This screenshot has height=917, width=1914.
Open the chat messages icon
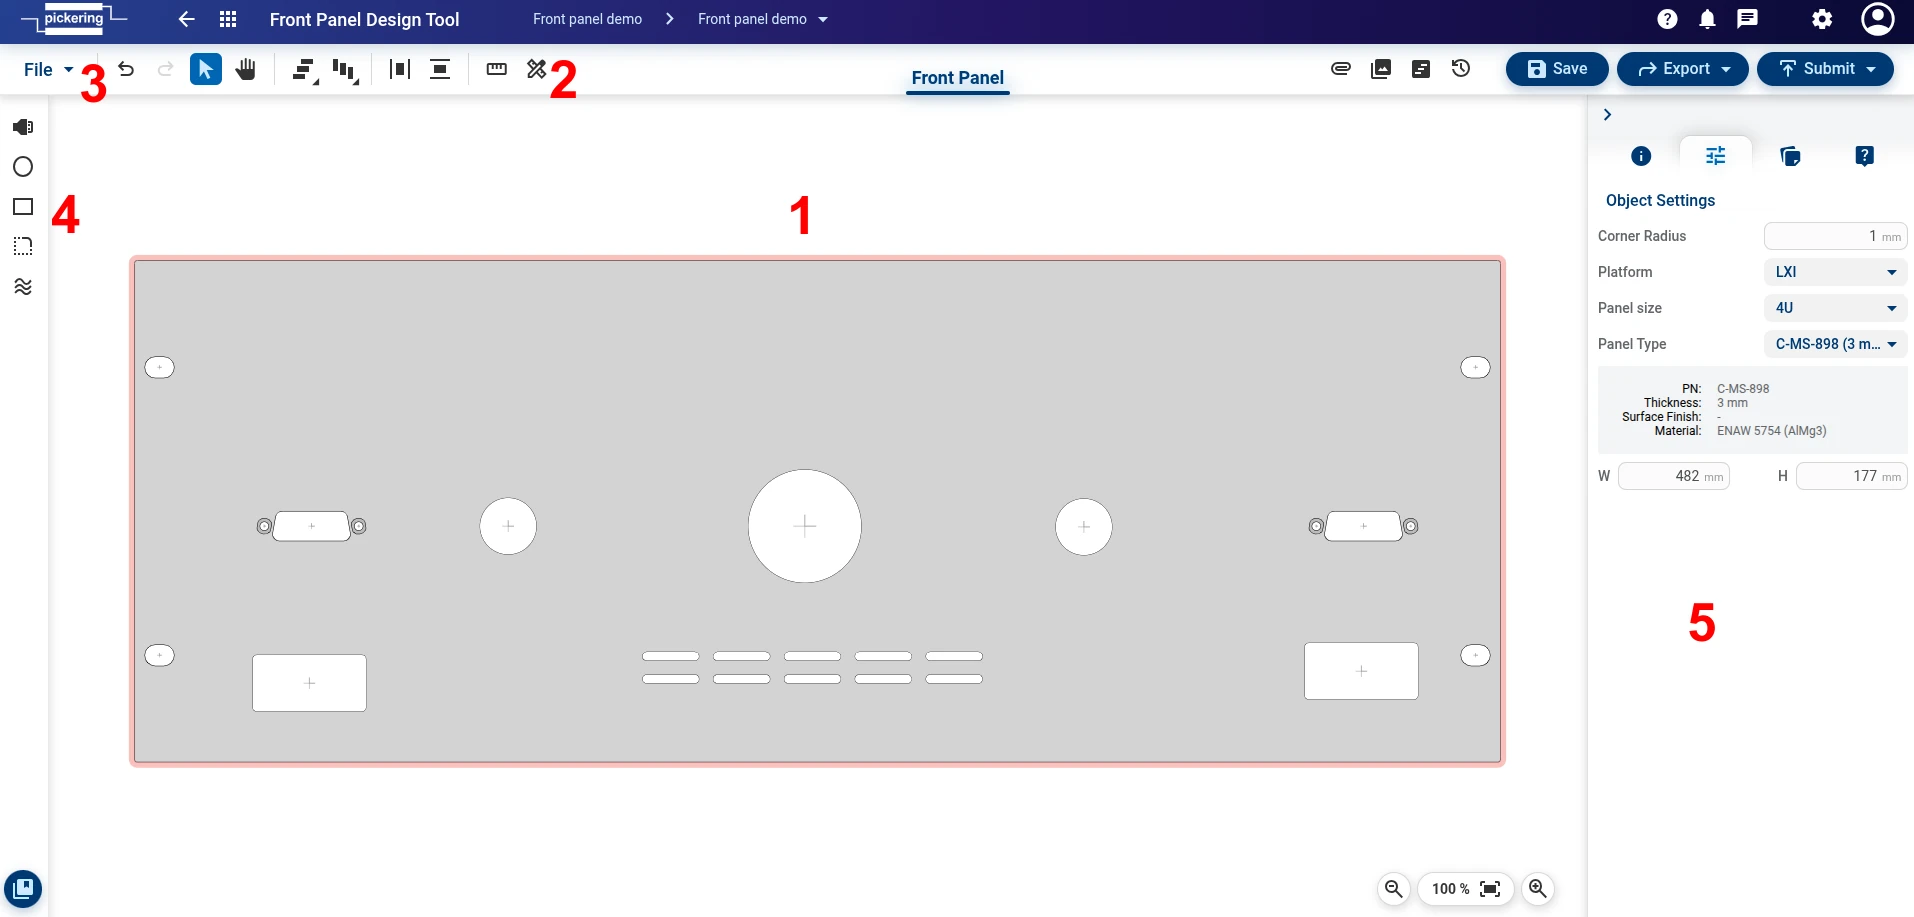pos(1748,19)
